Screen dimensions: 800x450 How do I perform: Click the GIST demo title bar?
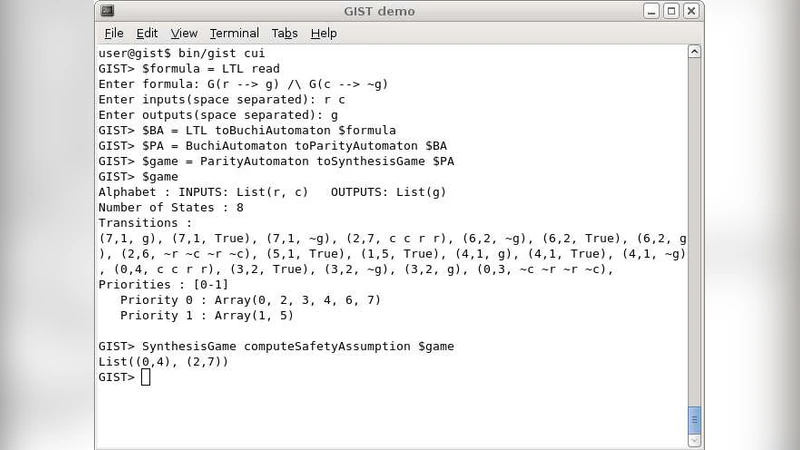378,11
